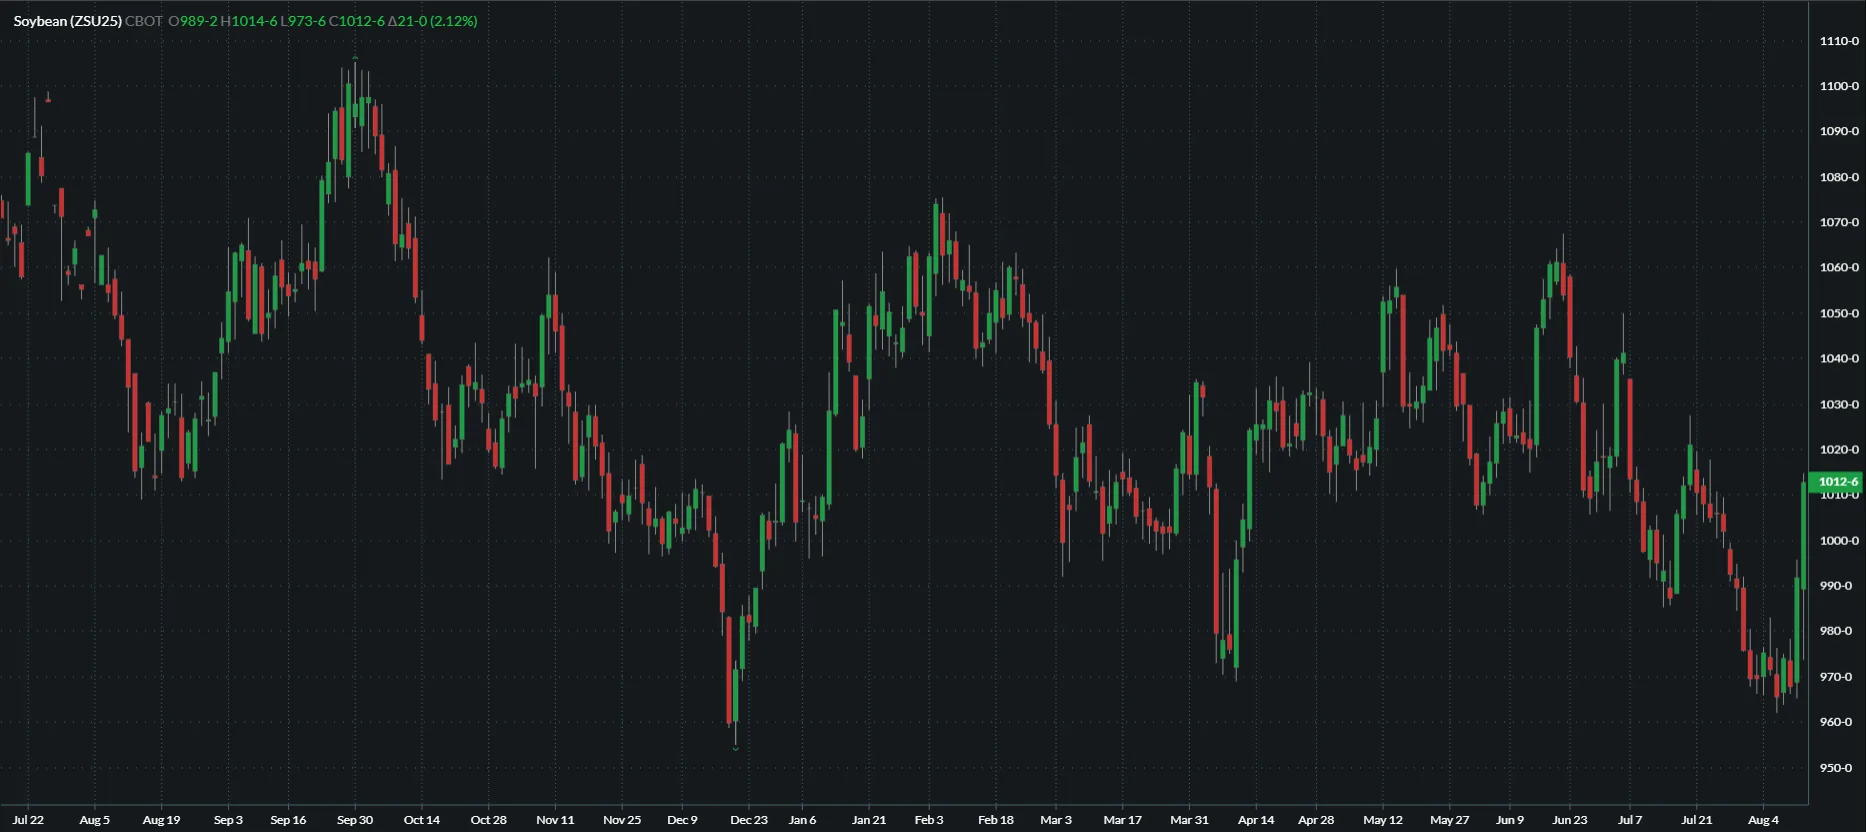Screen dimensions: 1866x832
Task: Select the green 1012-6 current price tag
Action: click(x=1837, y=482)
